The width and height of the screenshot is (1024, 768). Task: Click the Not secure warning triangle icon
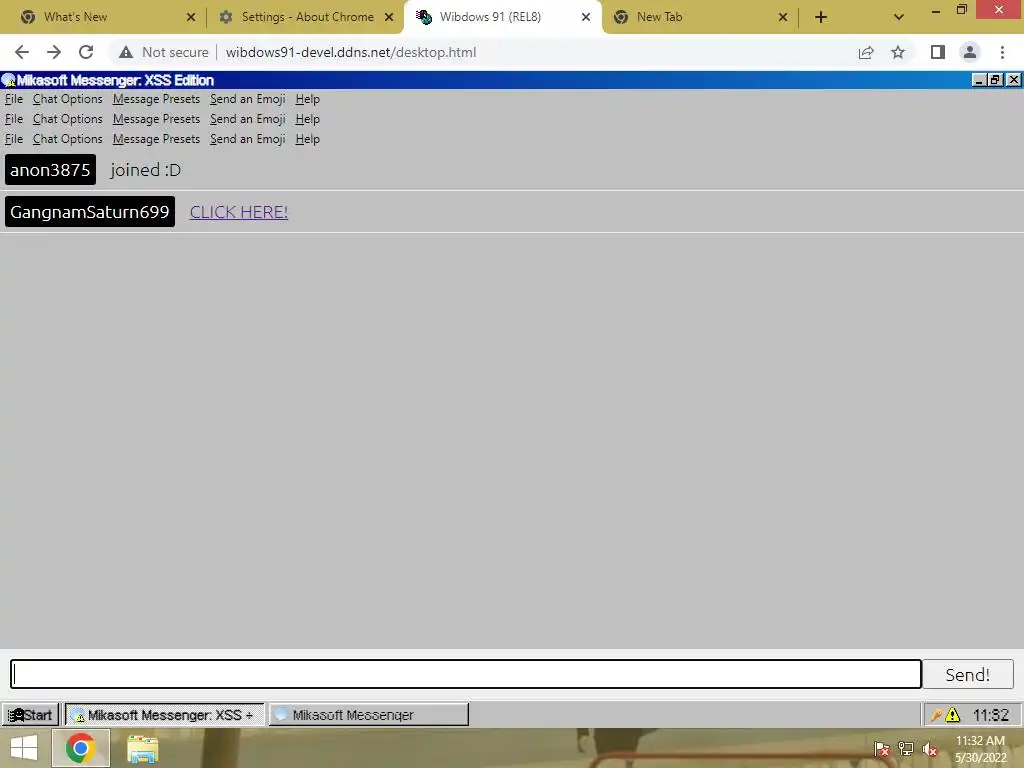point(126,52)
